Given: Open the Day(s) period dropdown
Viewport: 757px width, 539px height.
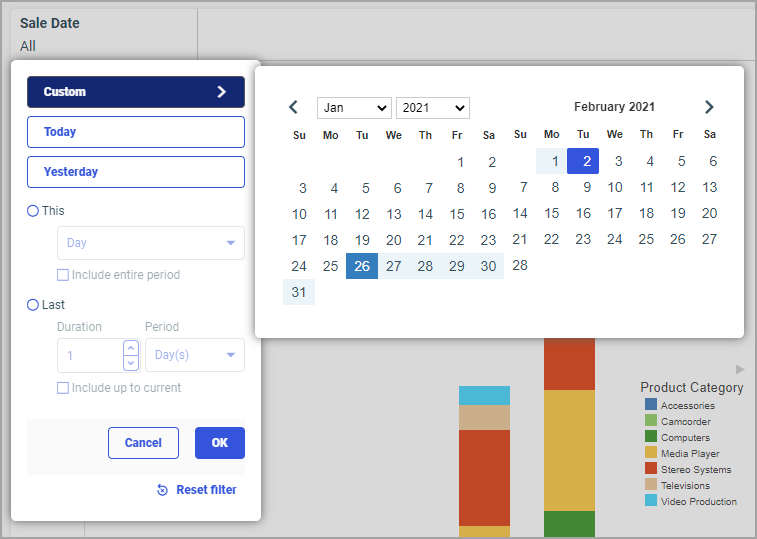Looking at the screenshot, I should click(194, 355).
